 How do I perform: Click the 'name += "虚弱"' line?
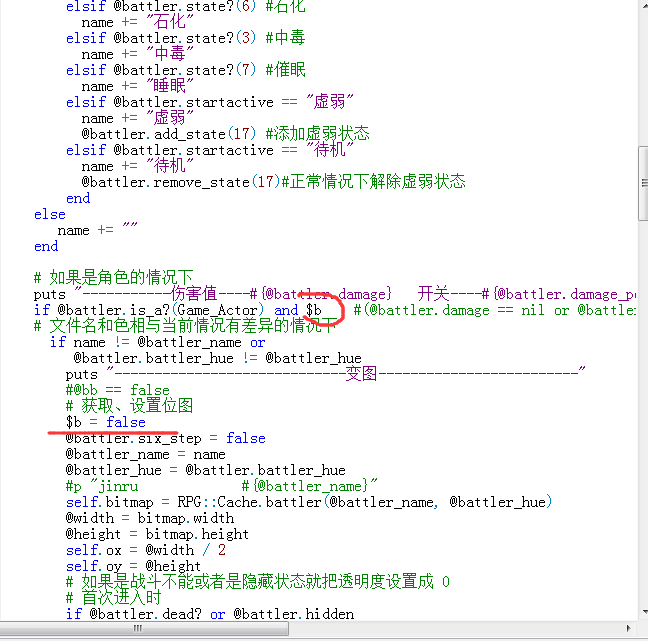(137, 118)
